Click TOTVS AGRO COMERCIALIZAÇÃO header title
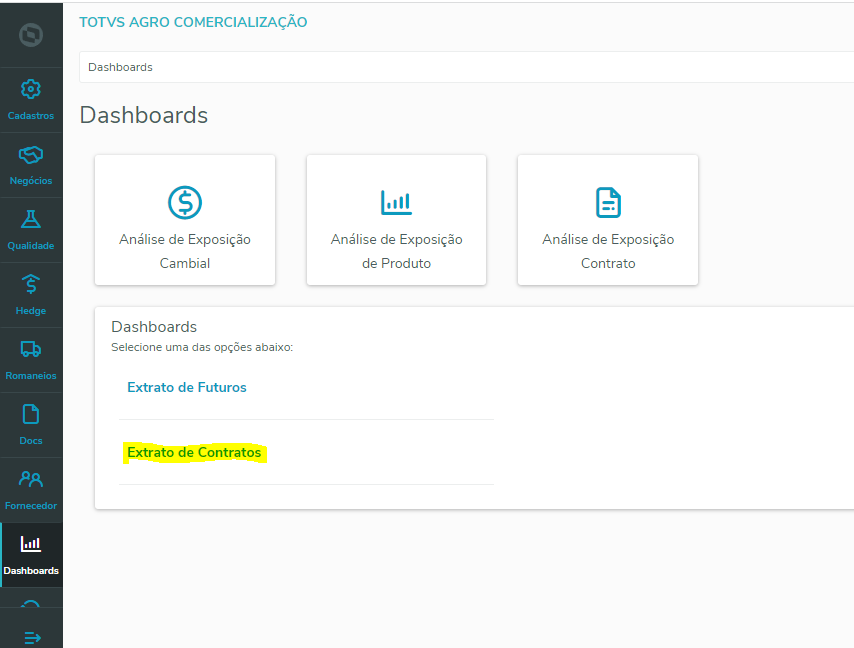Screen dimensions: 854x648 (x=193, y=22)
